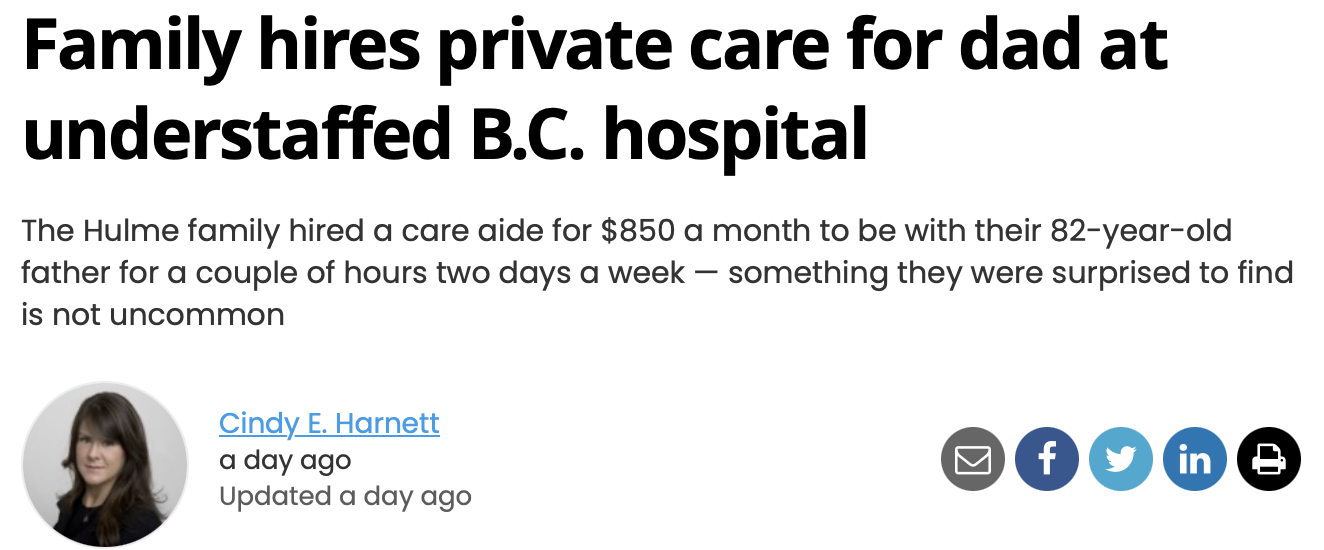Screen dimensions: 1324x550
Task: Share the article via the email envelope icon
Action: pyautogui.click(x=973, y=459)
